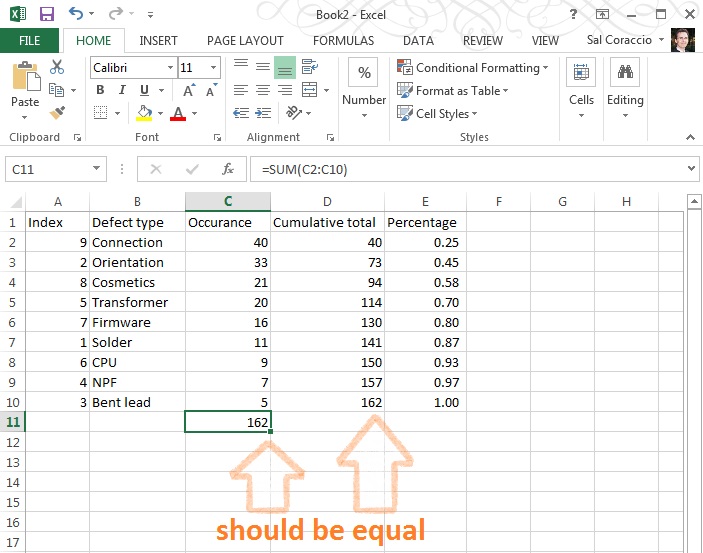This screenshot has width=703, height=553.
Task: Click the Format Painter brush icon
Action: pyautogui.click(x=57, y=112)
